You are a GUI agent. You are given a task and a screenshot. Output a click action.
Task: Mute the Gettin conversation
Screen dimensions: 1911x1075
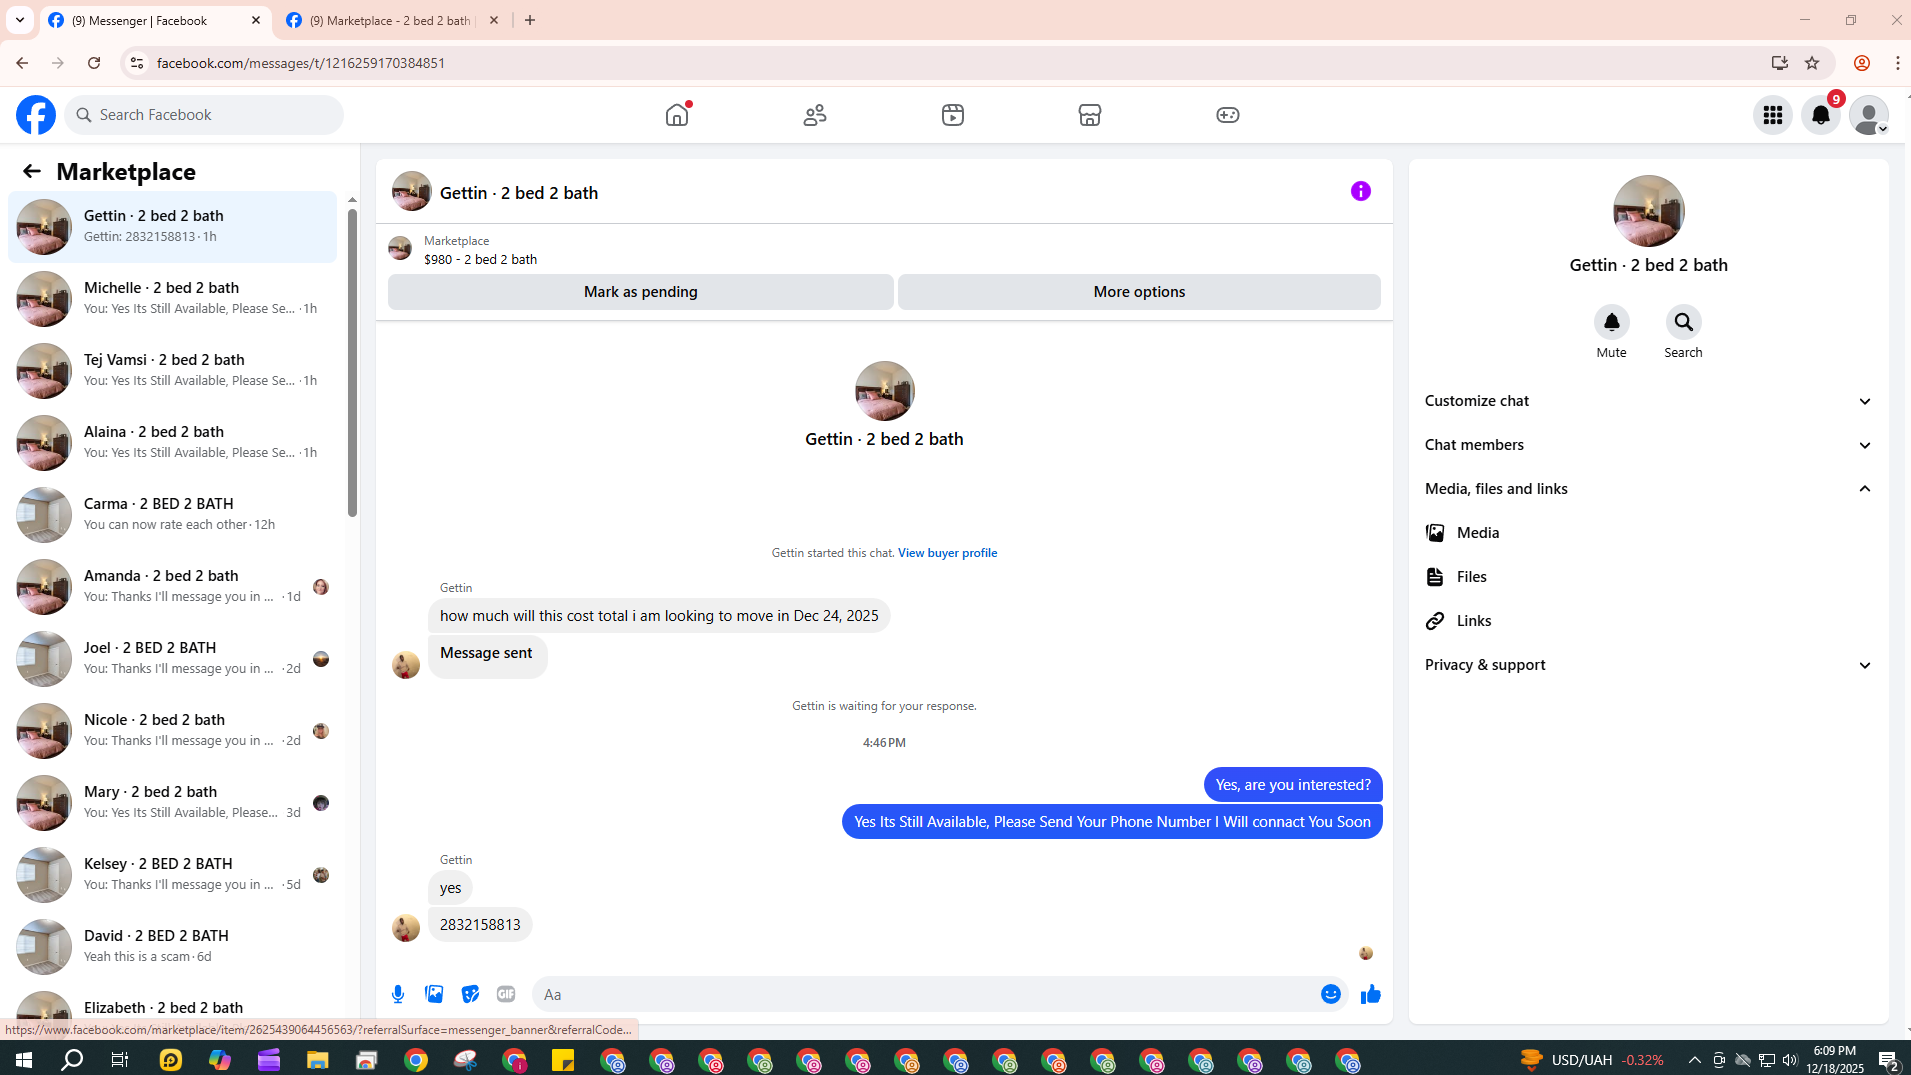click(1612, 323)
